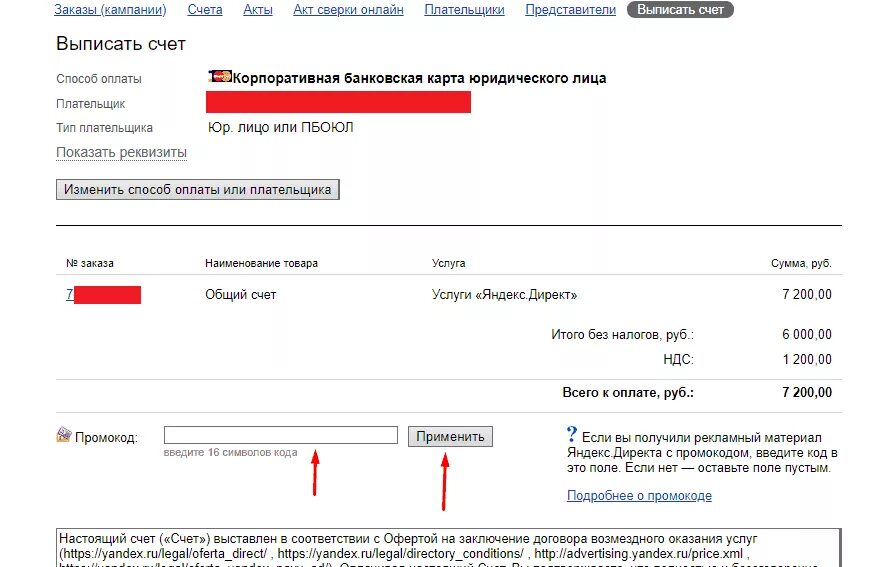This screenshot has height=567, width=882.
Task: Focus the Промокод input field
Action: (281, 435)
